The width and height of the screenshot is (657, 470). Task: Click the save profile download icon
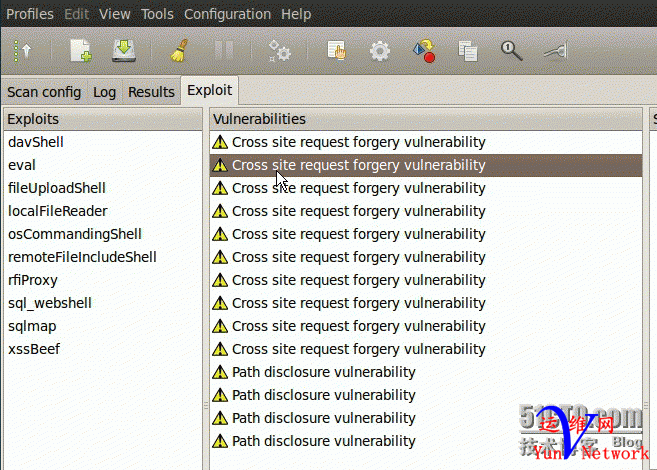[x=124, y=51]
